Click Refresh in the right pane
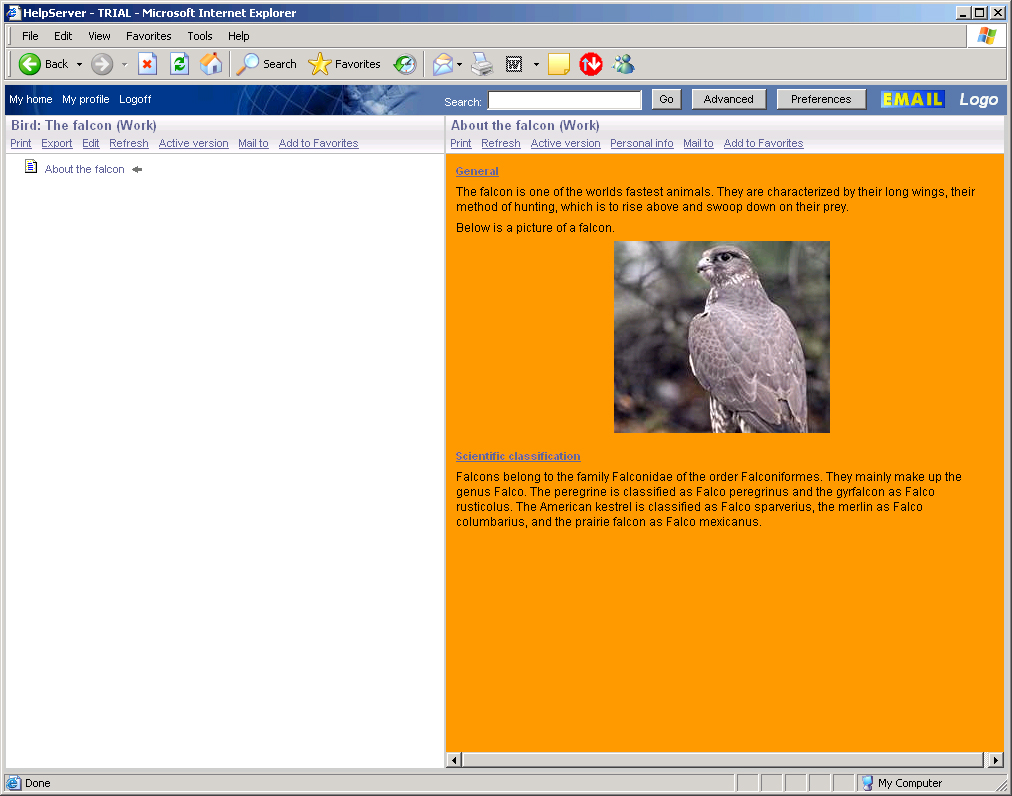1012x796 pixels. [501, 143]
